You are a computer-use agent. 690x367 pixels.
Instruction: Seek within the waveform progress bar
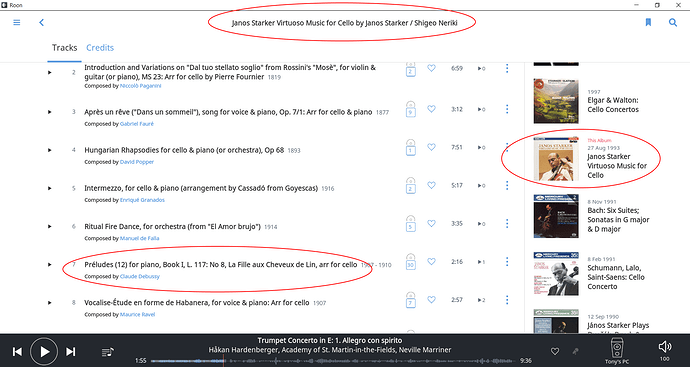coord(334,361)
